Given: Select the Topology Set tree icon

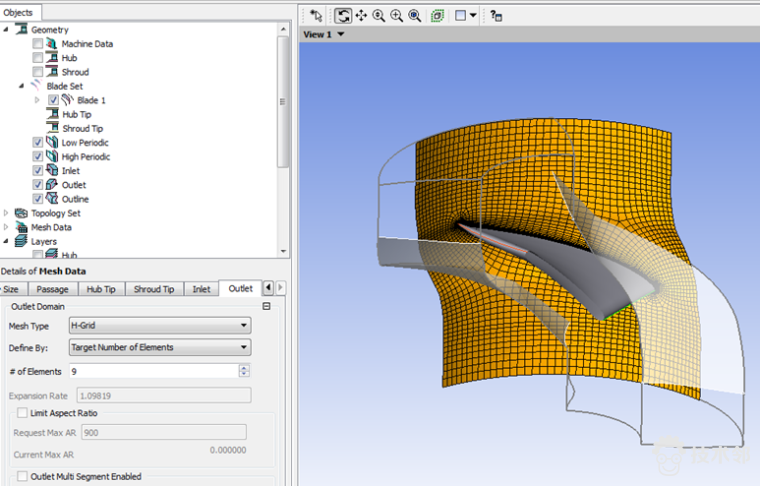Looking at the screenshot, I should point(21,213).
